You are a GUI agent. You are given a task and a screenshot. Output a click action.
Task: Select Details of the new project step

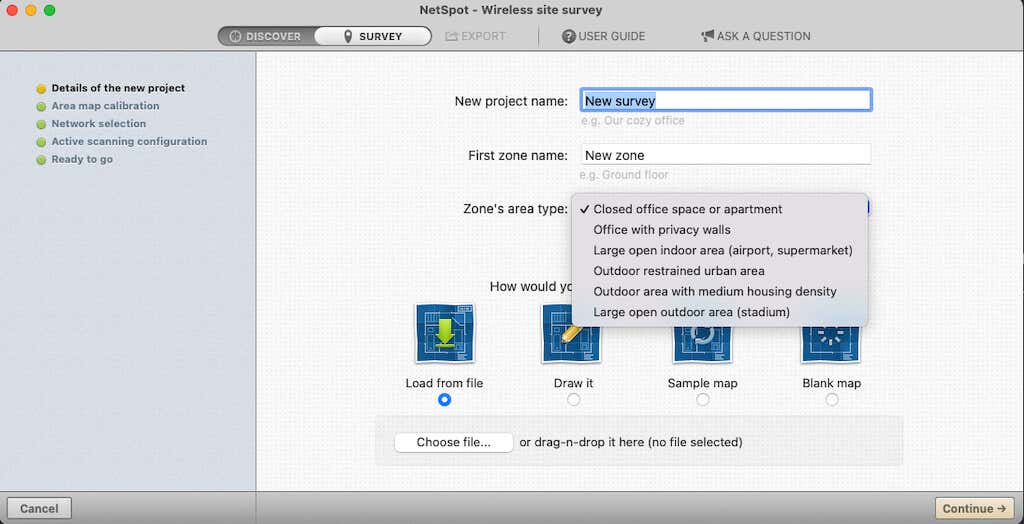(118, 88)
